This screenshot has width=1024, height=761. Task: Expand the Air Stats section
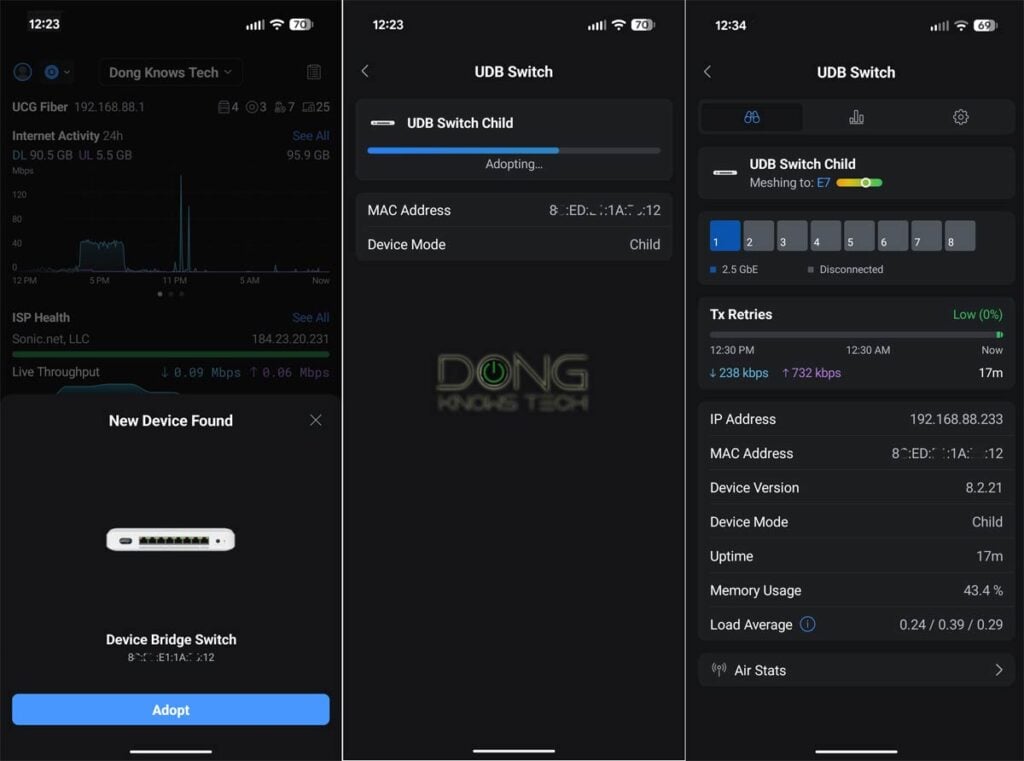coord(999,670)
